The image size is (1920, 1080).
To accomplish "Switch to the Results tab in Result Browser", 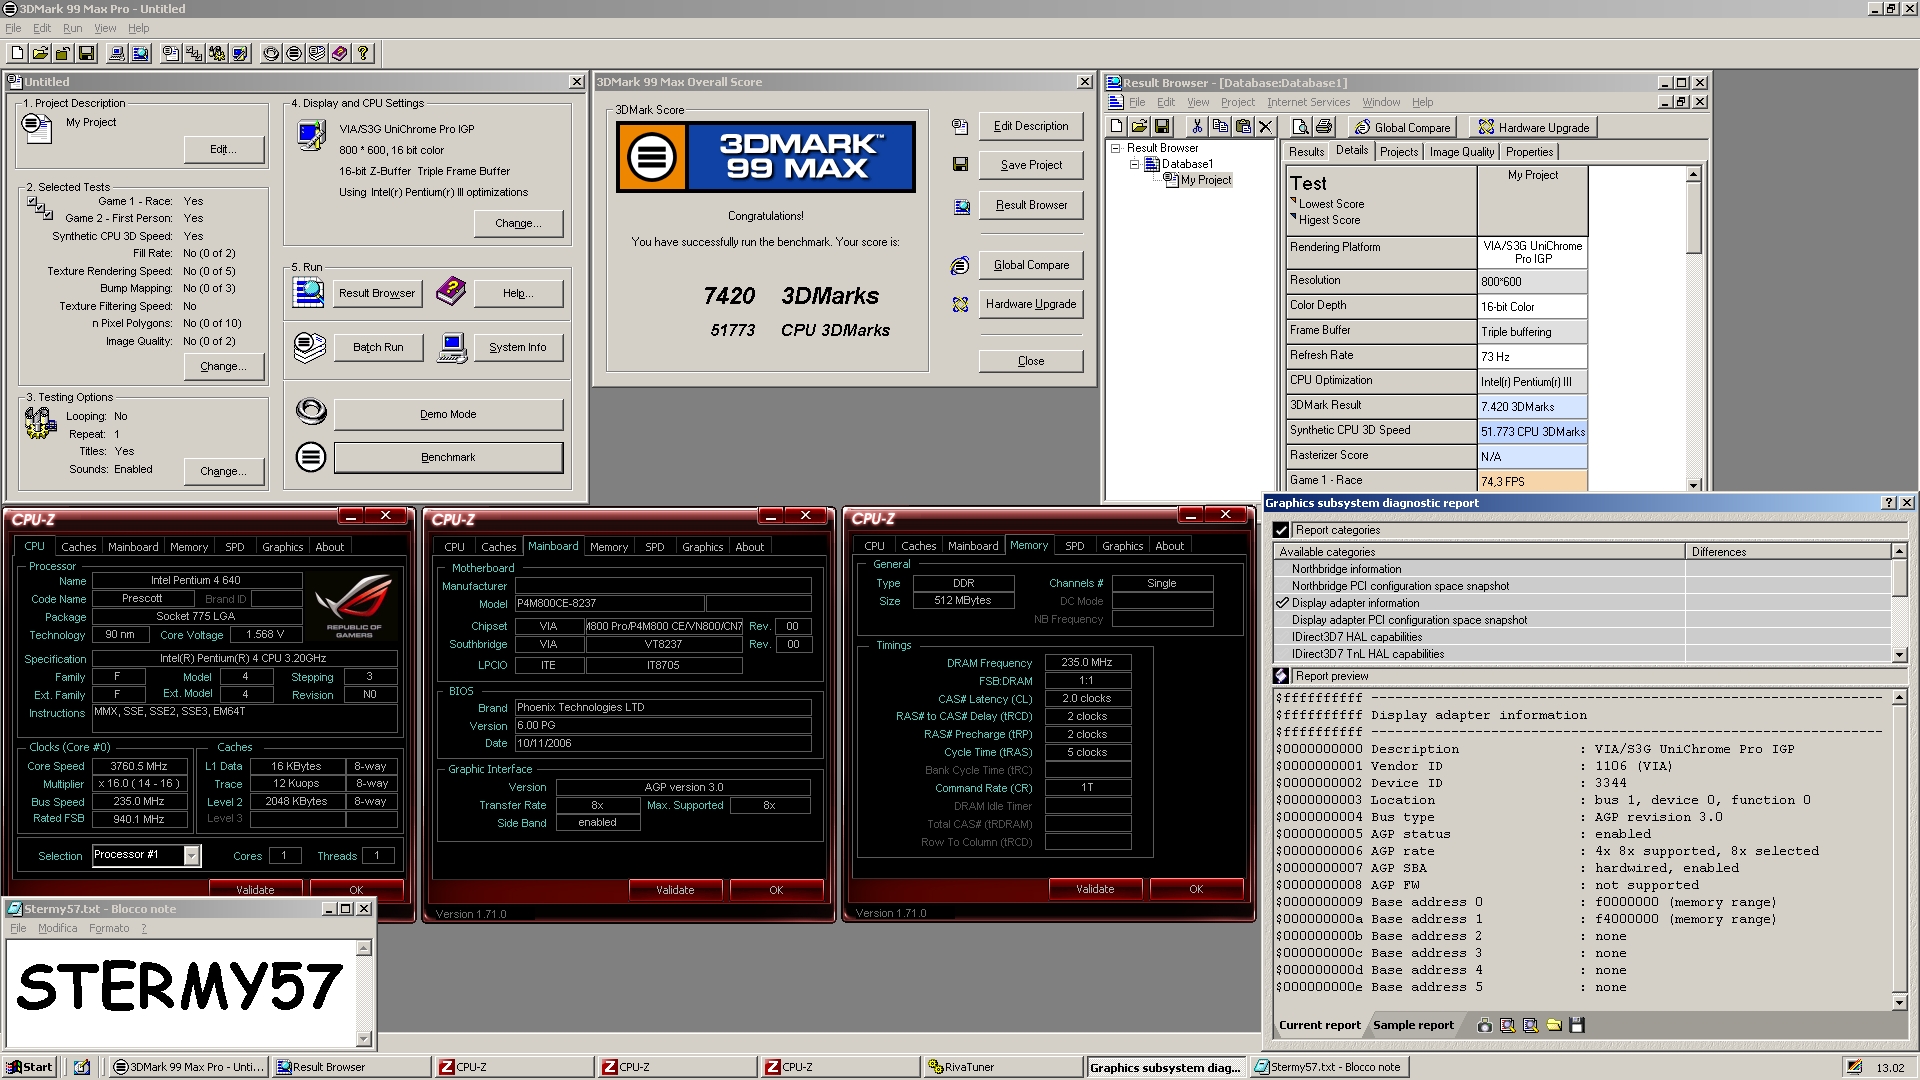I will click(1306, 152).
